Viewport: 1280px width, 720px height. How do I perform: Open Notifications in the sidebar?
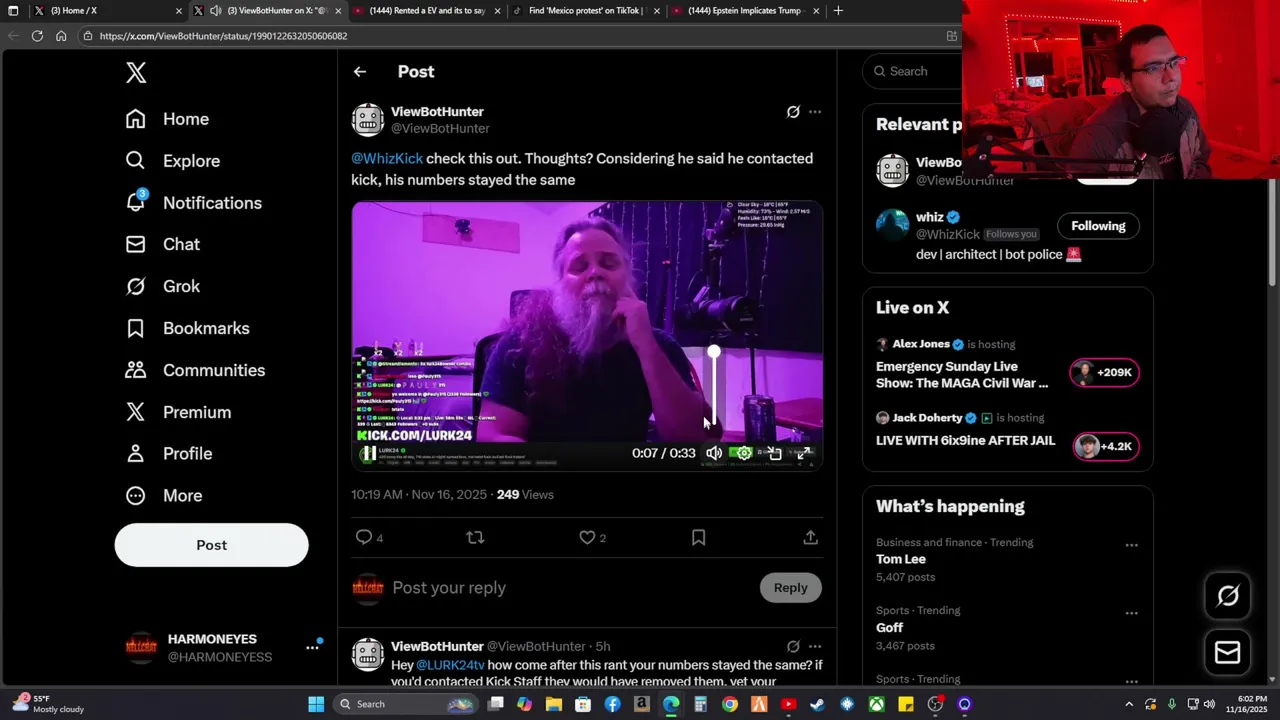click(193, 203)
